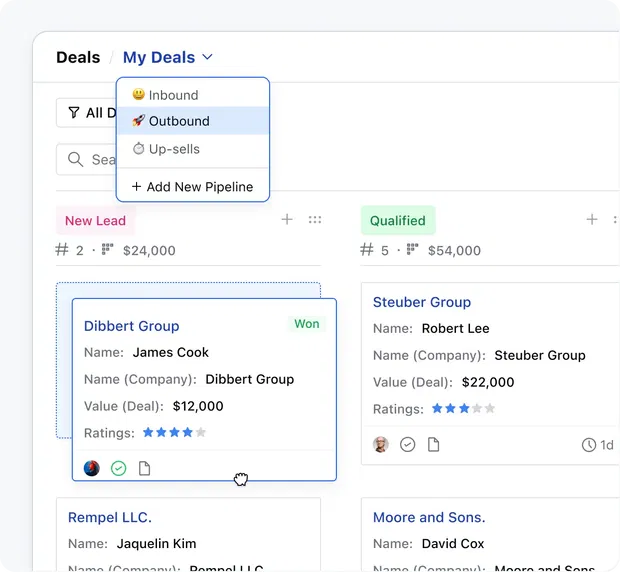Viewport: 620px width, 572px height.
Task: Open the Moore and Sons. deal title
Action: pos(429,517)
